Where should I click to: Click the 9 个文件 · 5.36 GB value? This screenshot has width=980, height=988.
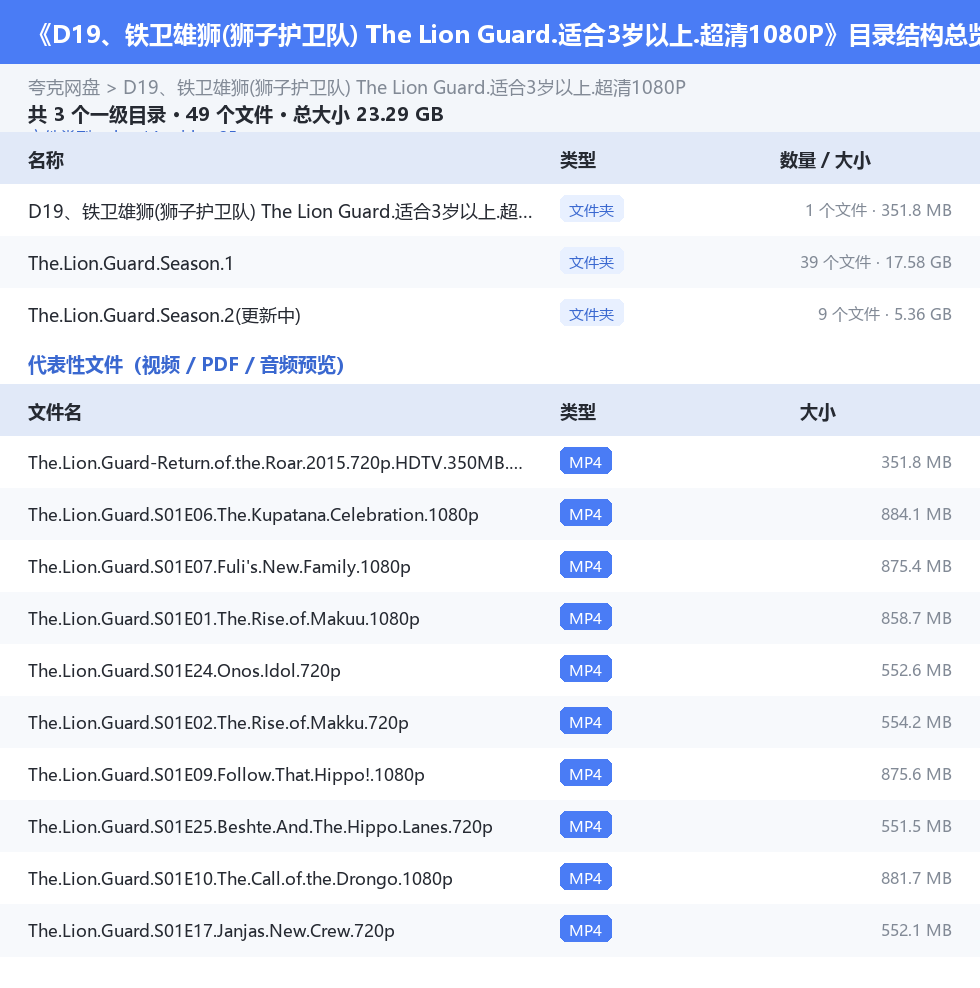(884, 314)
